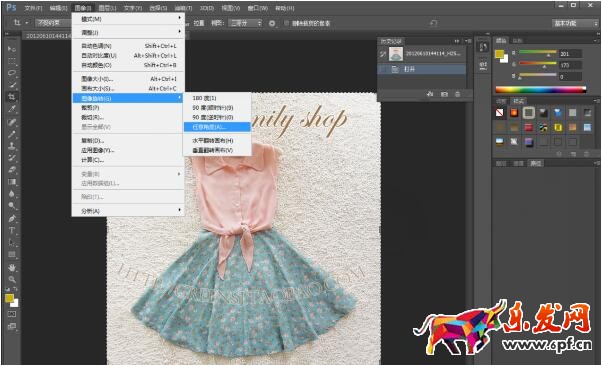Image resolution: width=602 pixels, height=365 pixels.
Task: Select the Lasso tool
Action: (x=12, y=73)
